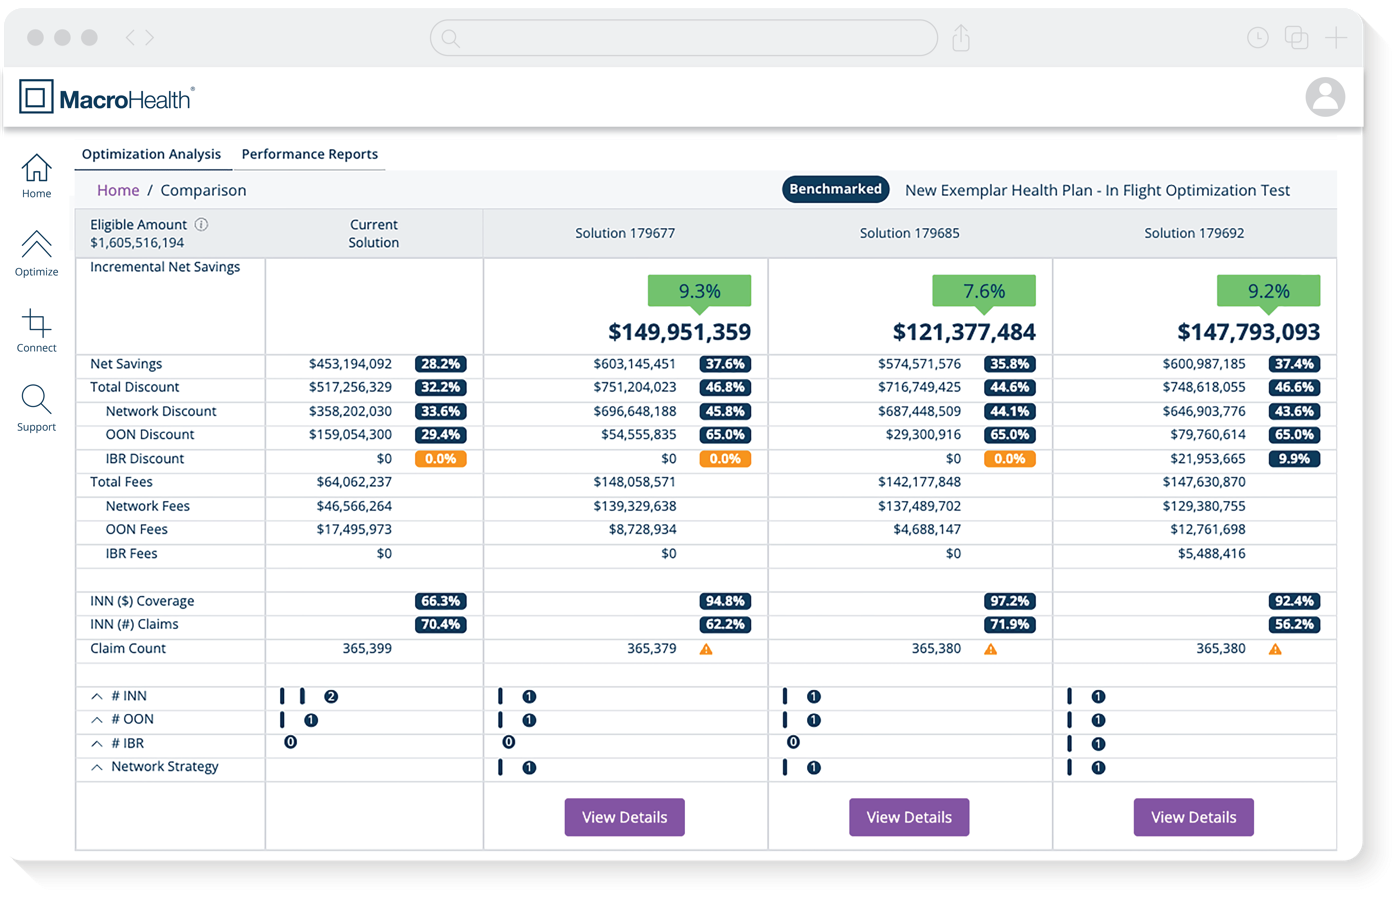1400x901 pixels.
Task: Click warning icon for Solution 179692 claim count
Action: coord(1275,649)
